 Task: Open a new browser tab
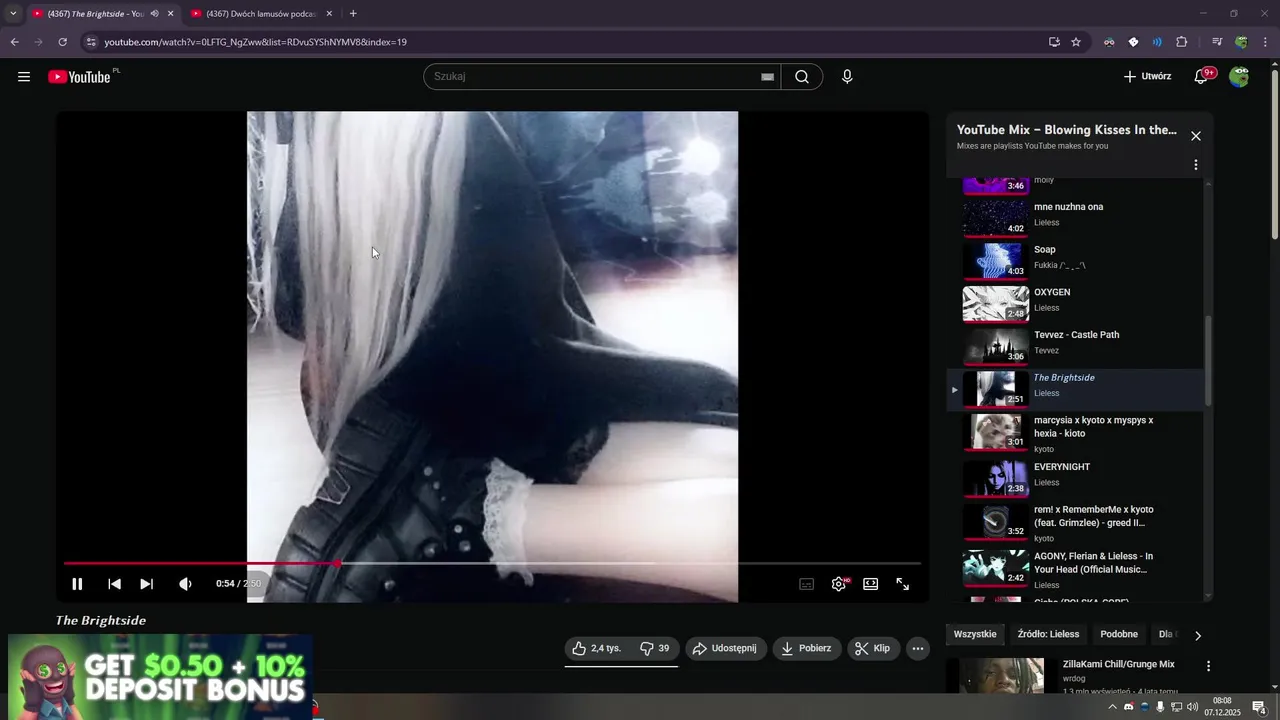353,14
